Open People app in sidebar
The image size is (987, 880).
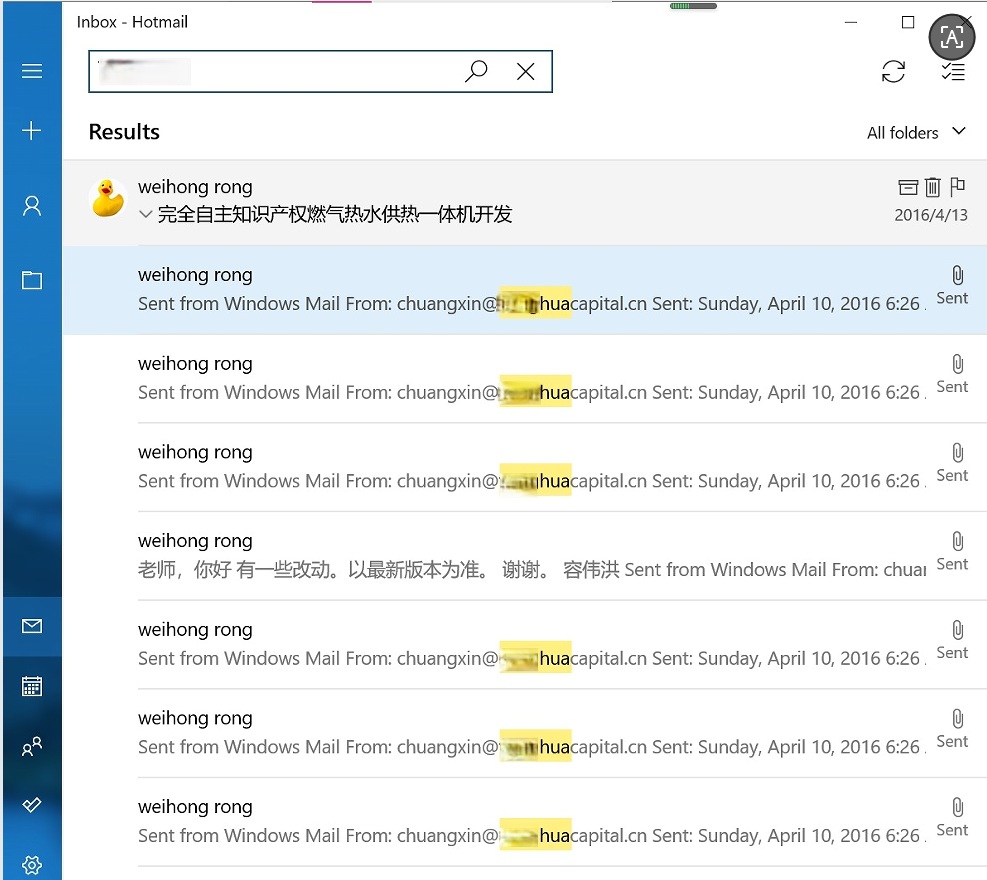(x=32, y=746)
